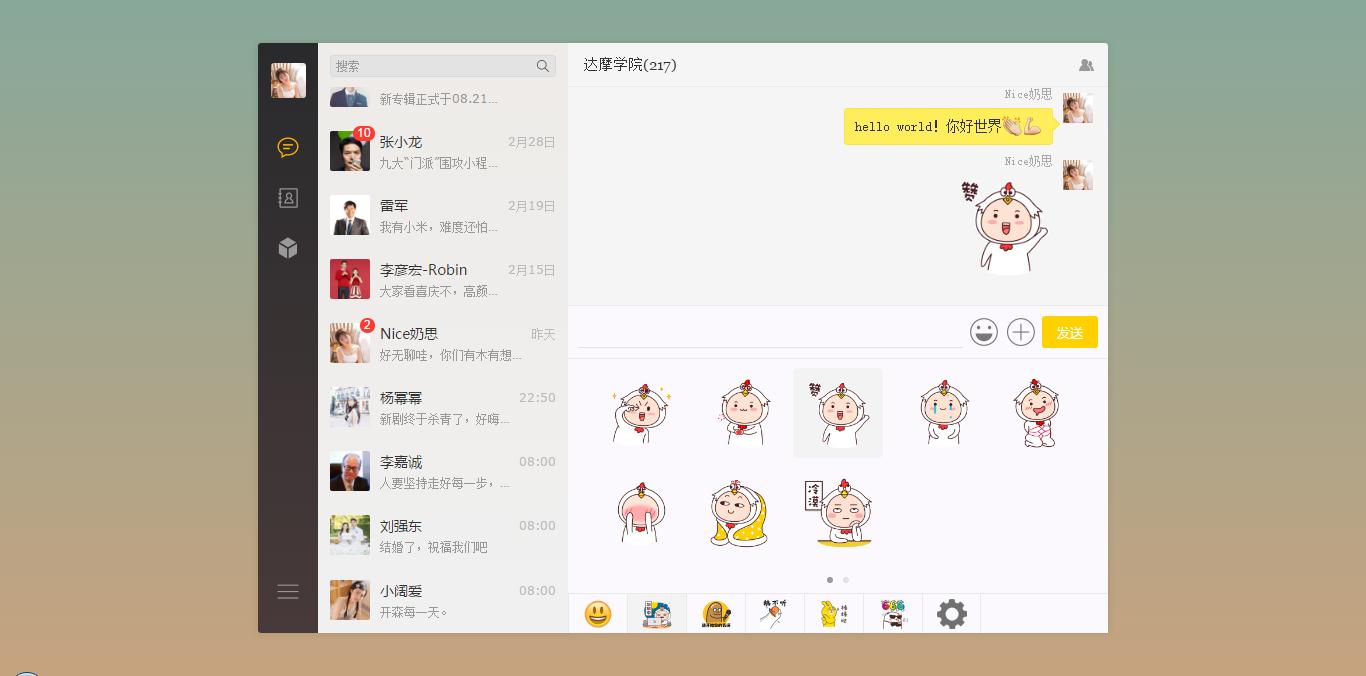Open the contacts section in the sidebar
This screenshot has width=1366, height=676.
[x=288, y=198]
